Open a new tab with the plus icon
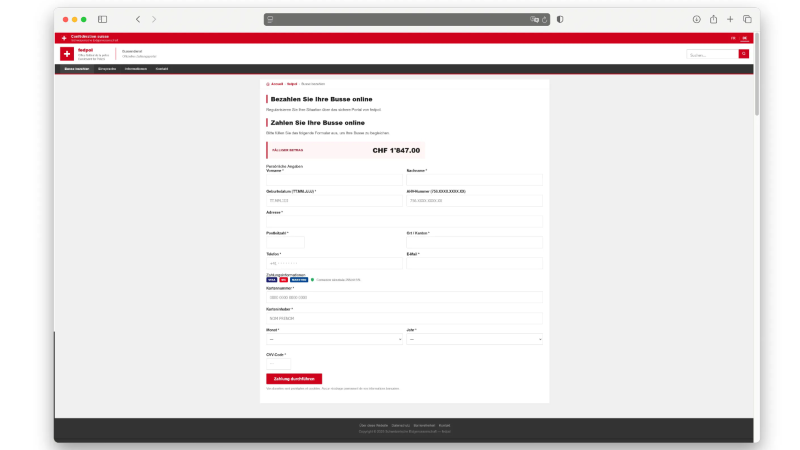The image size is (800, 450). [730, 19]
